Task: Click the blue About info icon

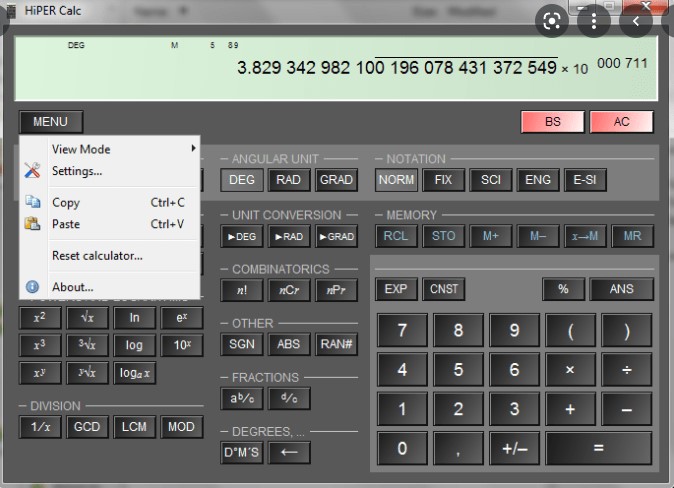Action: [32, 287]
